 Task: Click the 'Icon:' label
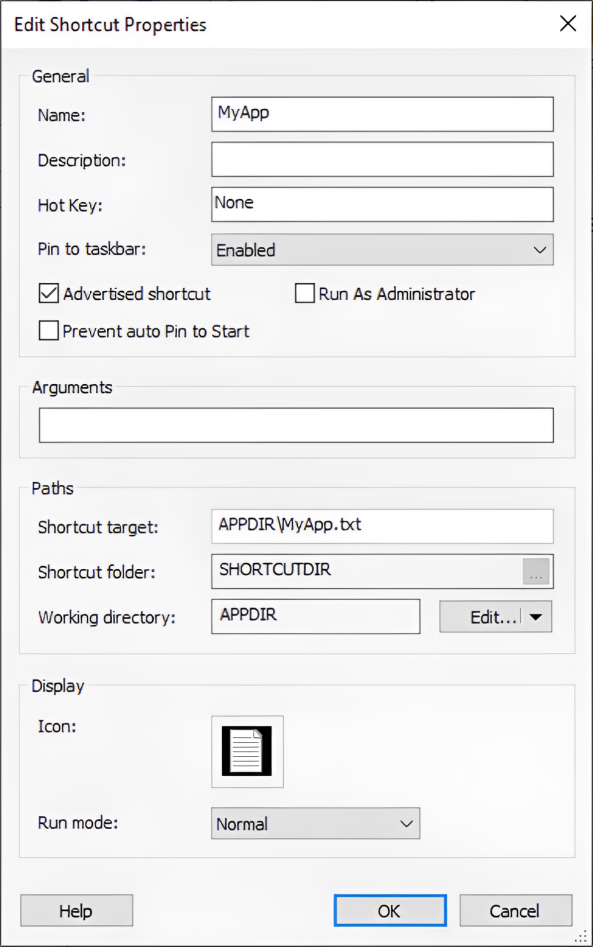pos(57,726)
